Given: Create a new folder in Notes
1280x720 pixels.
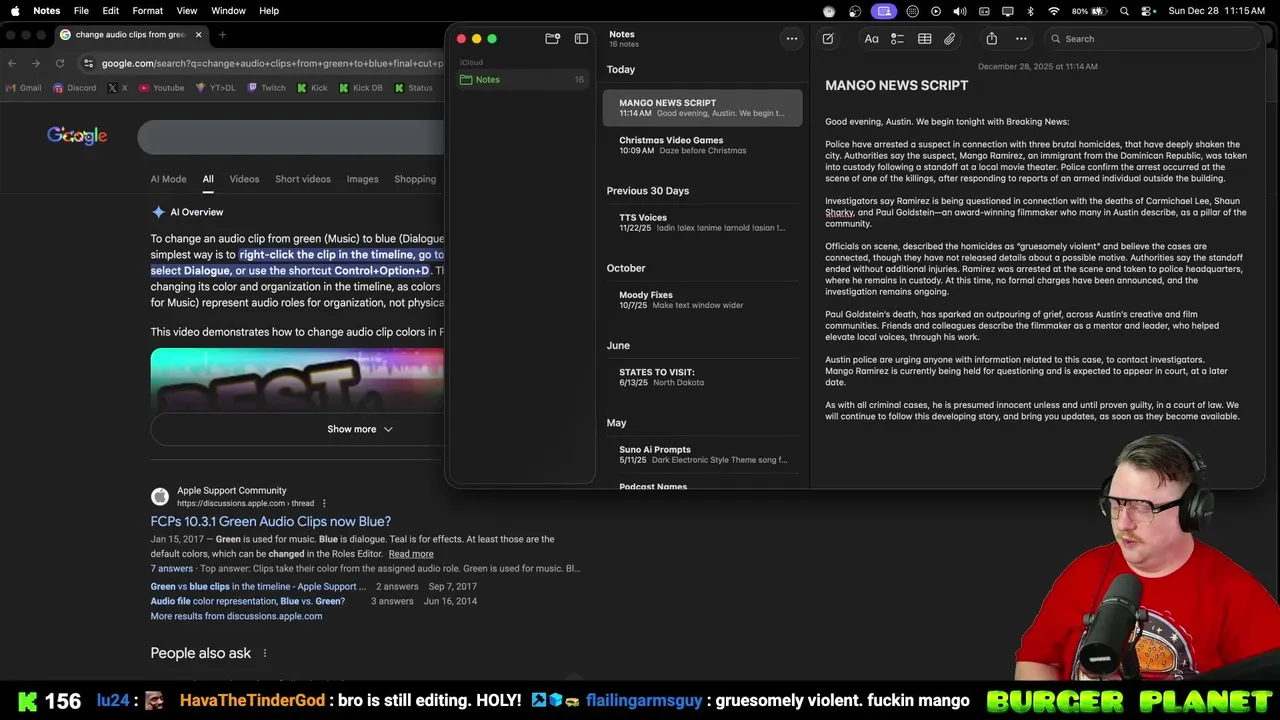Looking at the screenshot, I should (x=552, y=39).
